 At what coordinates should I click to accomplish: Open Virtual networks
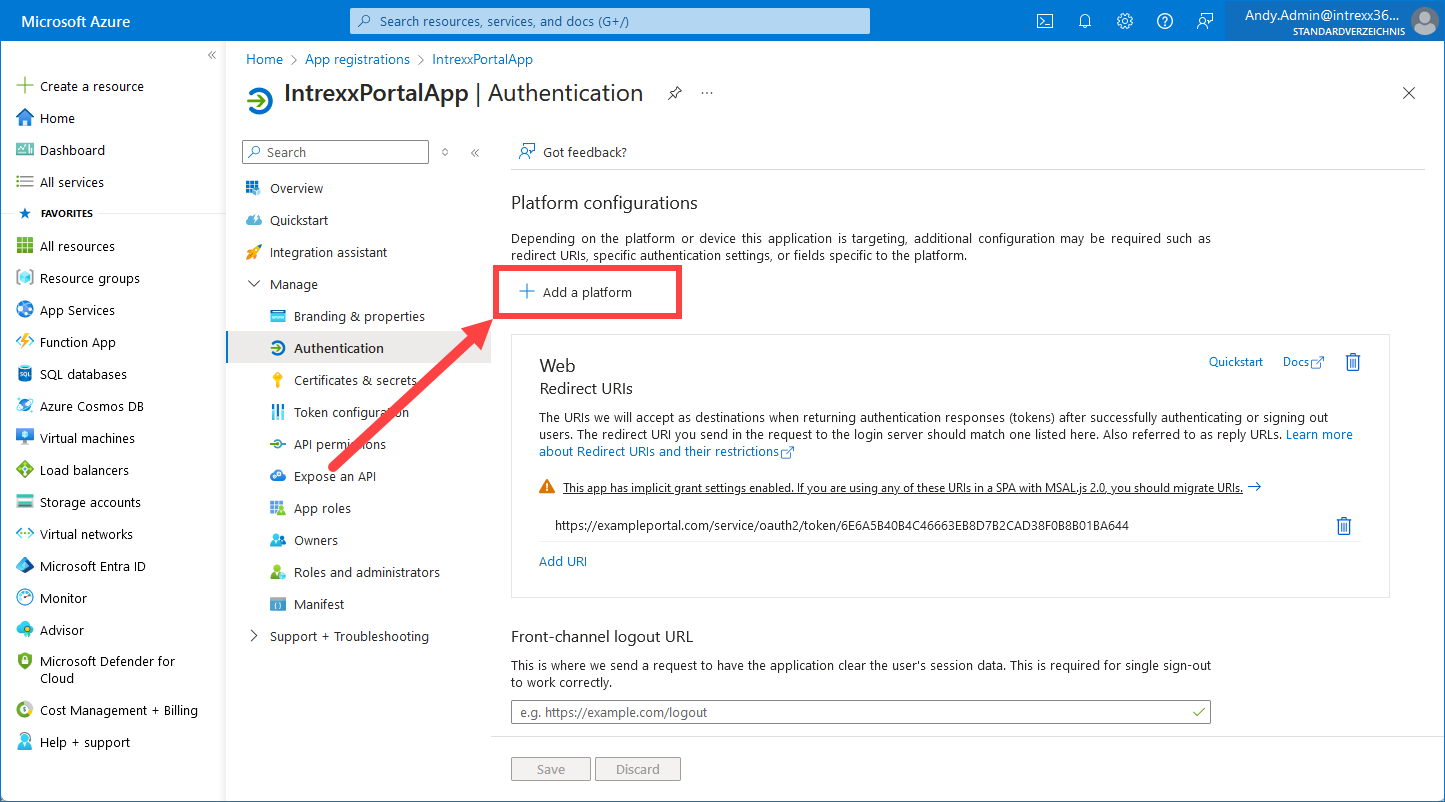(75, 534)
